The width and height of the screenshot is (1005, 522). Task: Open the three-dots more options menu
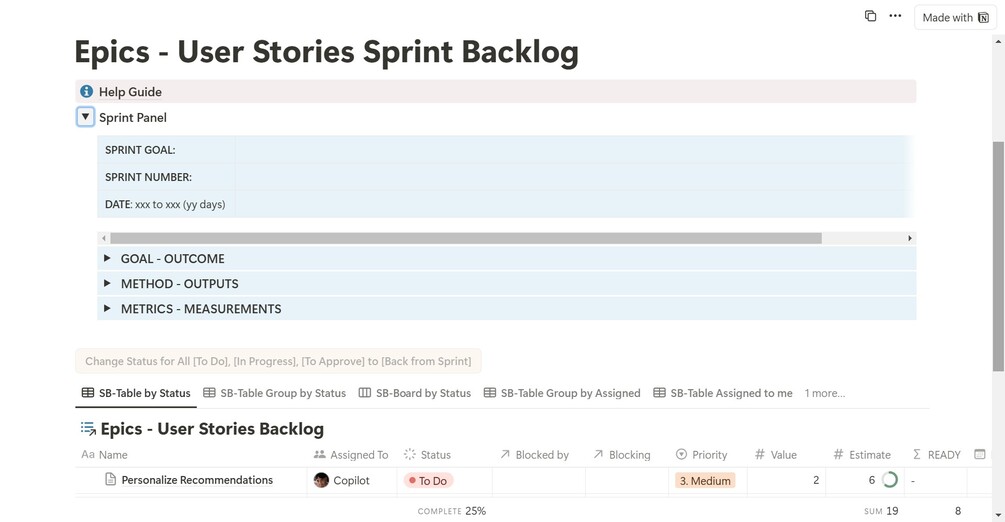point(895,16)
